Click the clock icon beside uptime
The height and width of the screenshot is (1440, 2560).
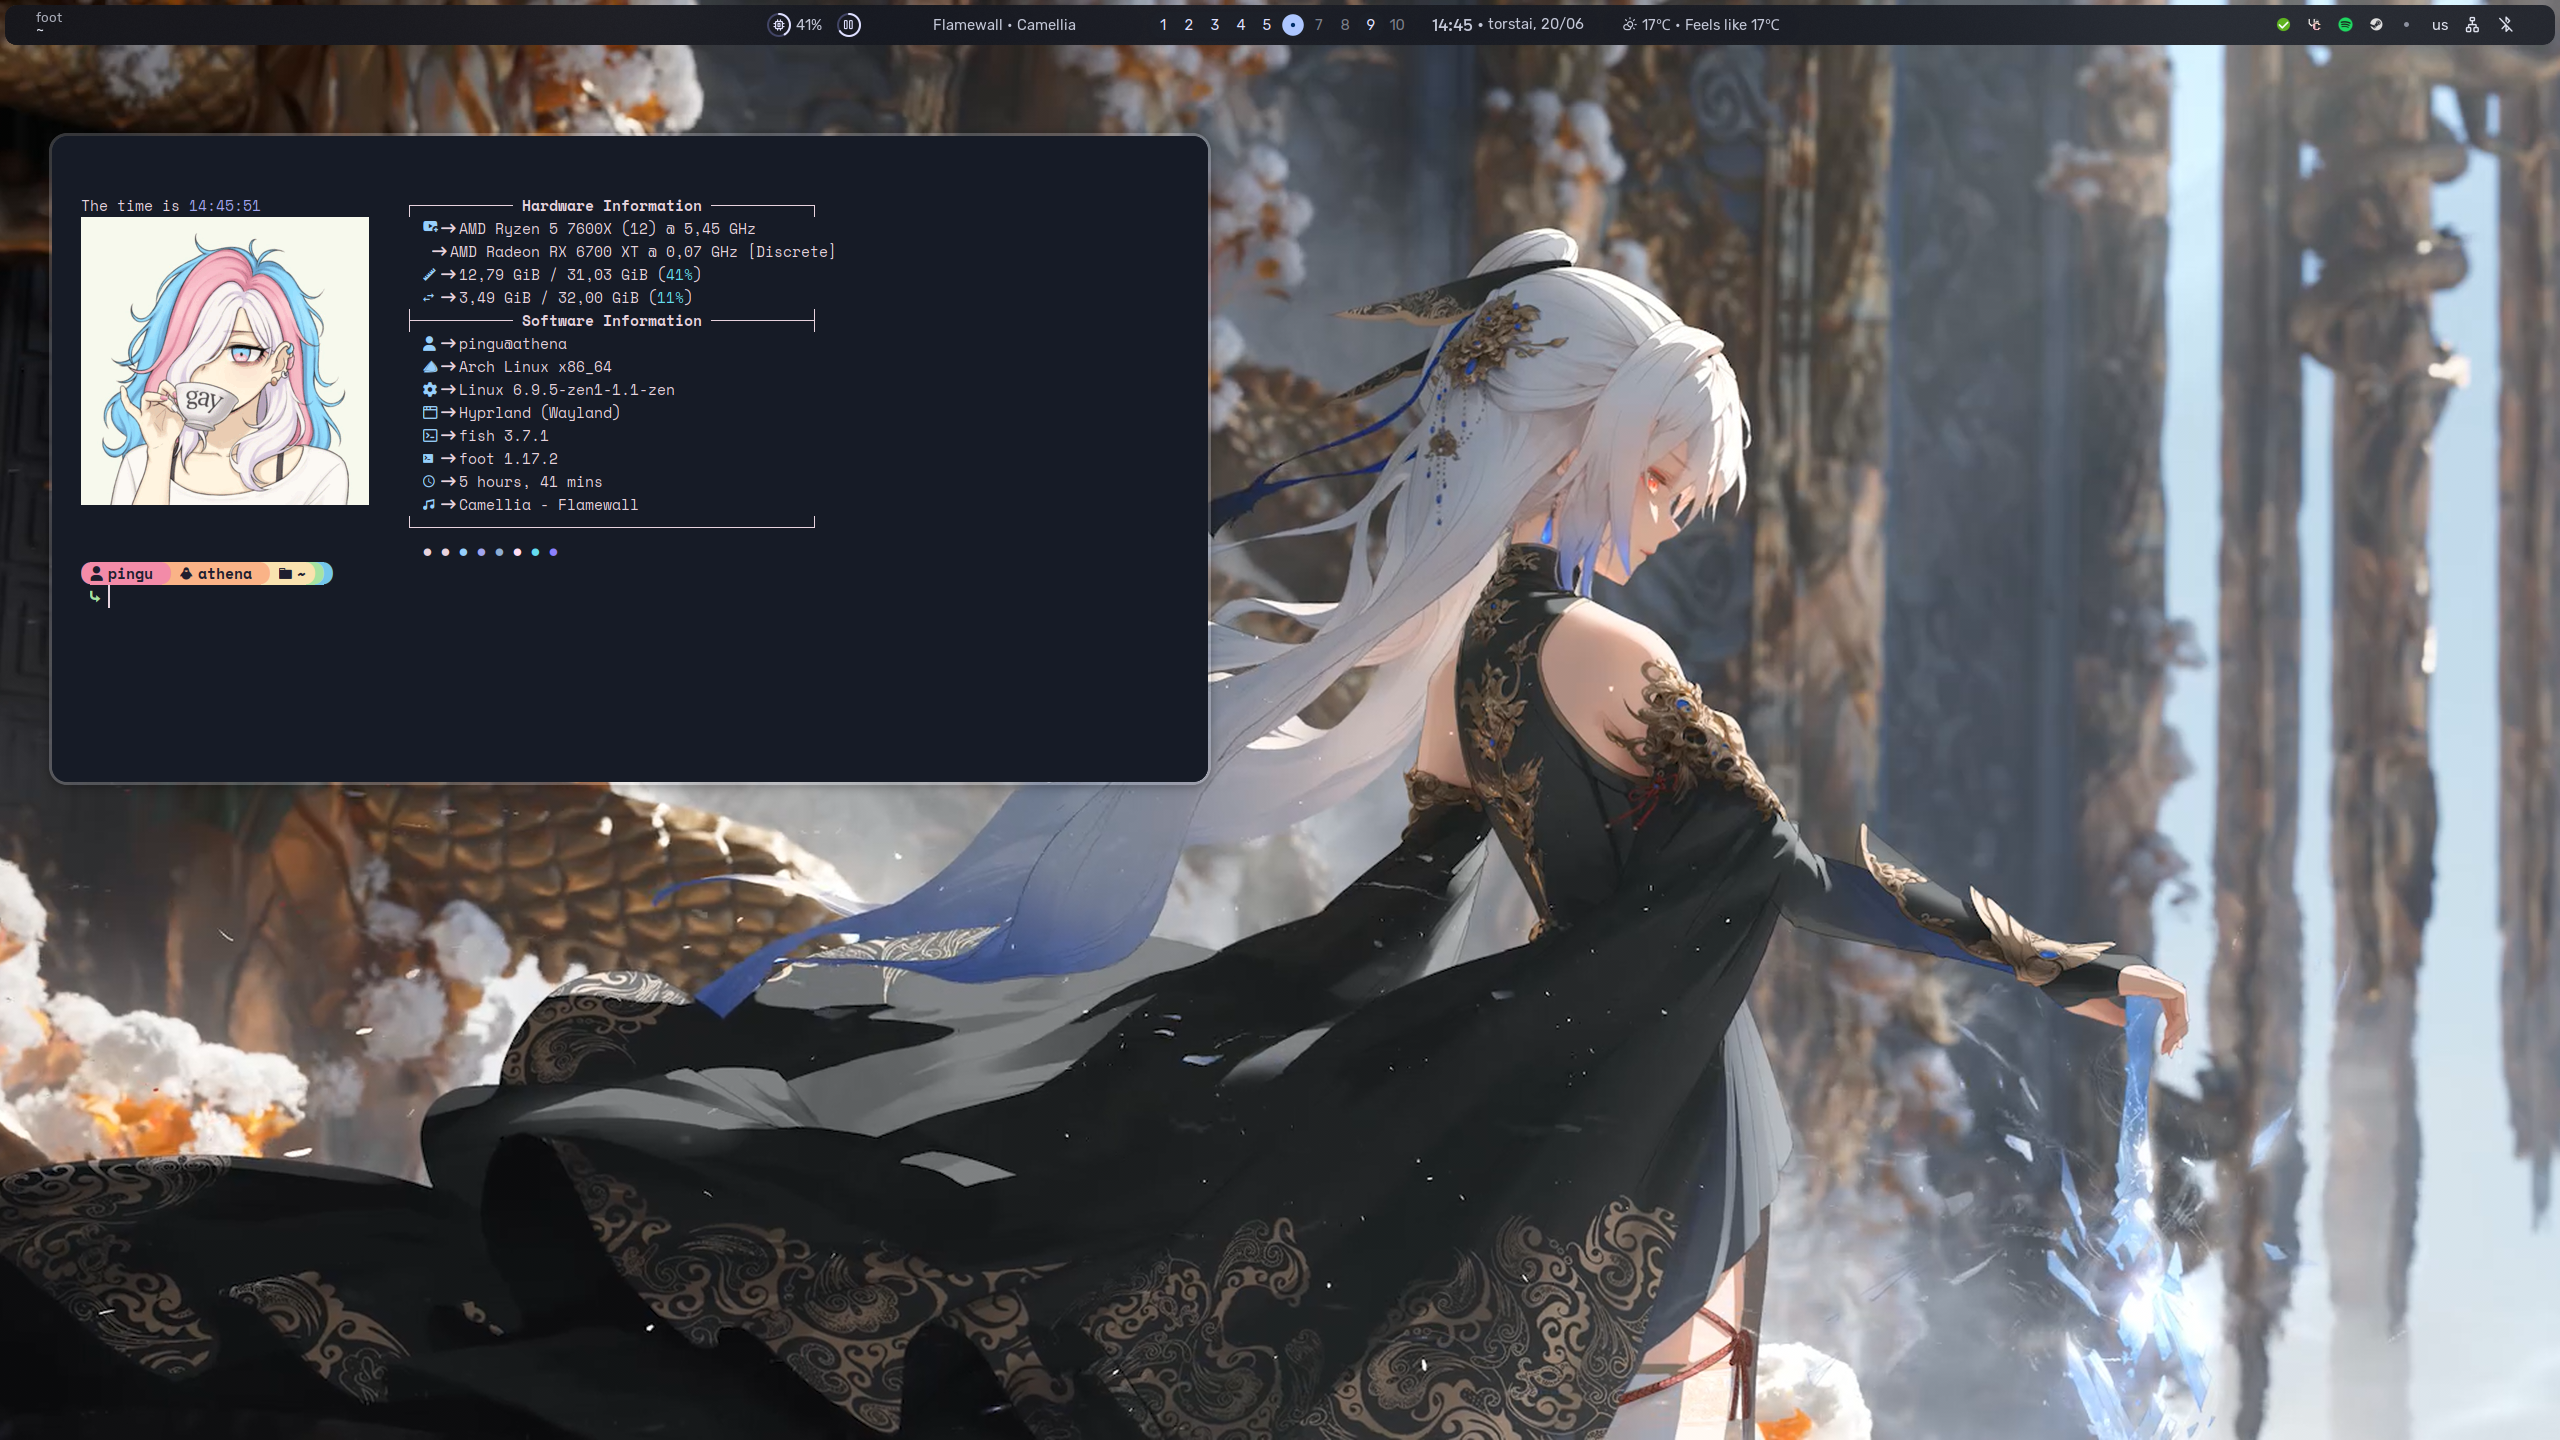coord(429,481)
